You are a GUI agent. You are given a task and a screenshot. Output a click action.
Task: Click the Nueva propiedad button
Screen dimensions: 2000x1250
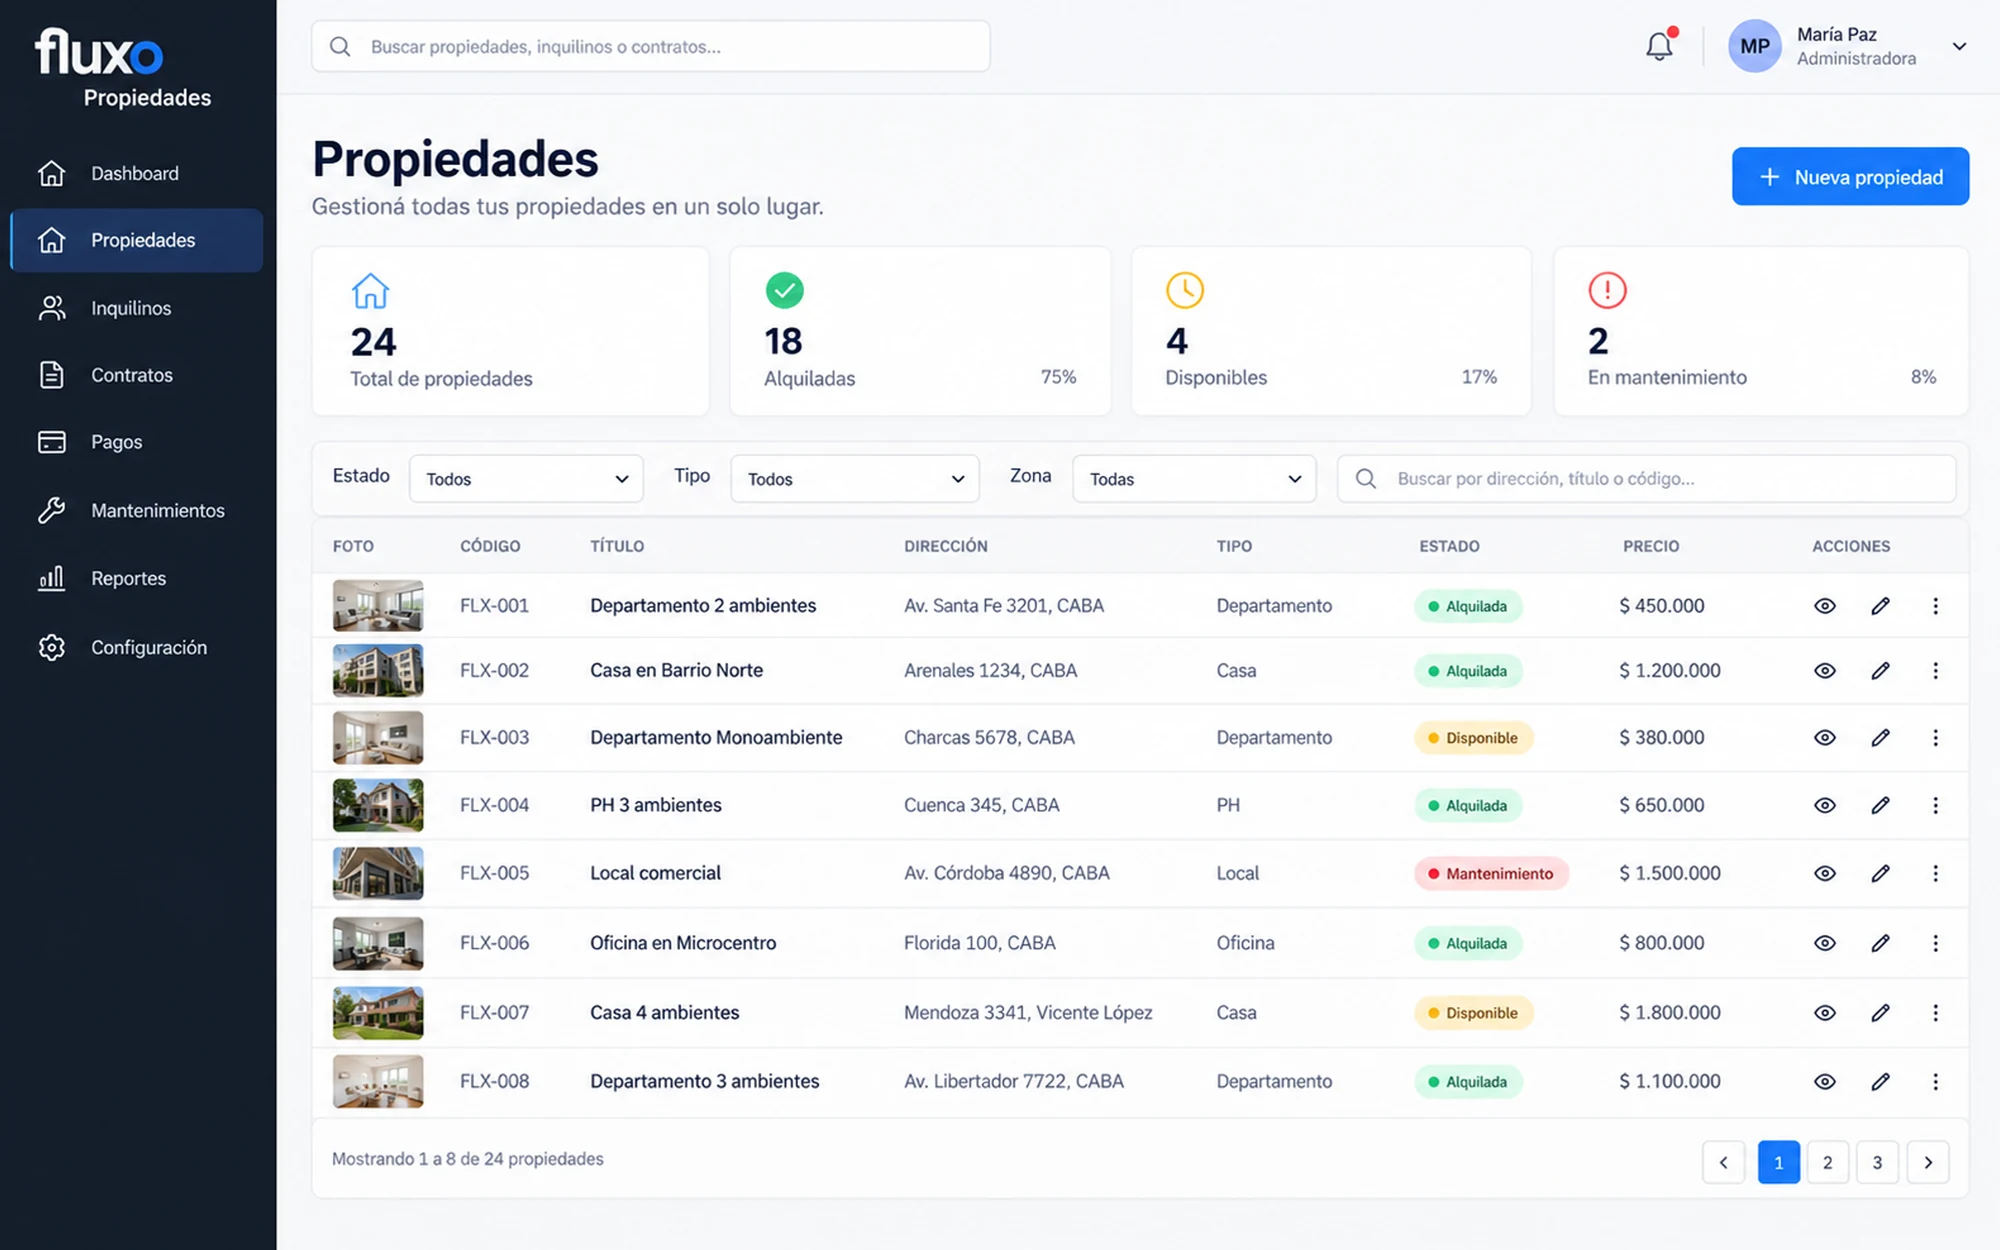coord(1850,177)
